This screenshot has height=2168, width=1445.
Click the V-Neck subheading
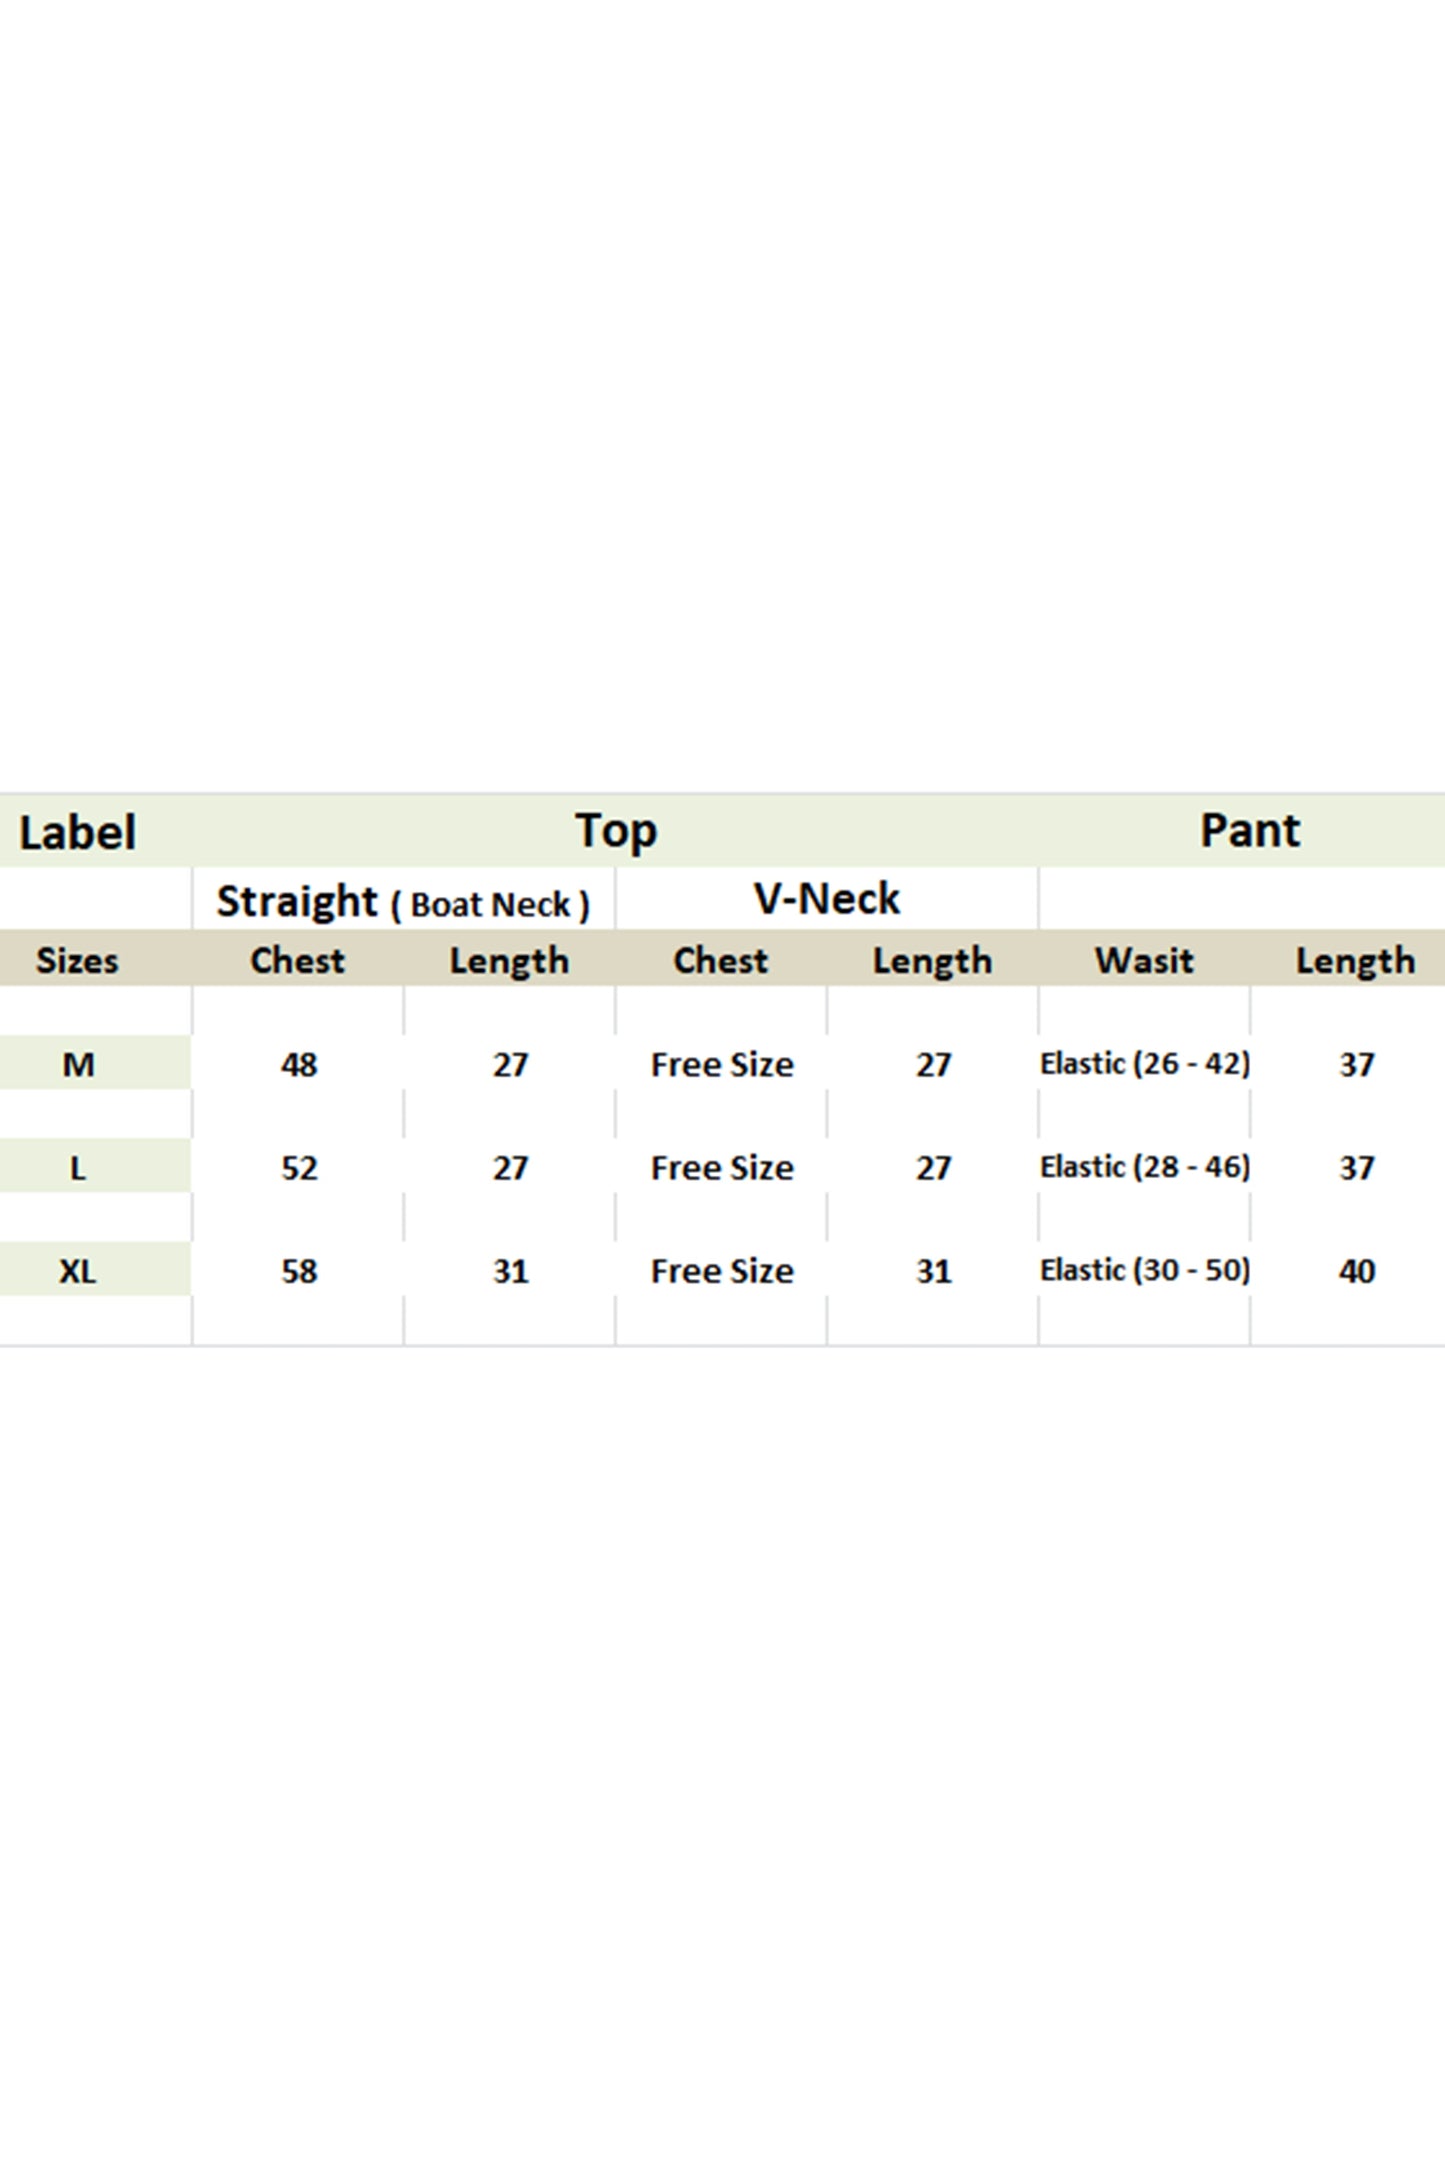tap(826, 899)
